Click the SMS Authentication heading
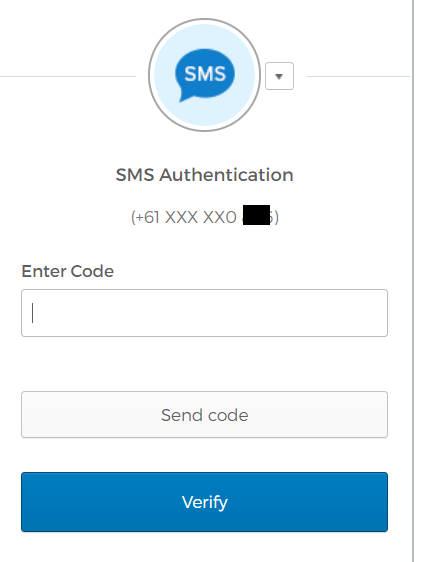 [205, 175]
